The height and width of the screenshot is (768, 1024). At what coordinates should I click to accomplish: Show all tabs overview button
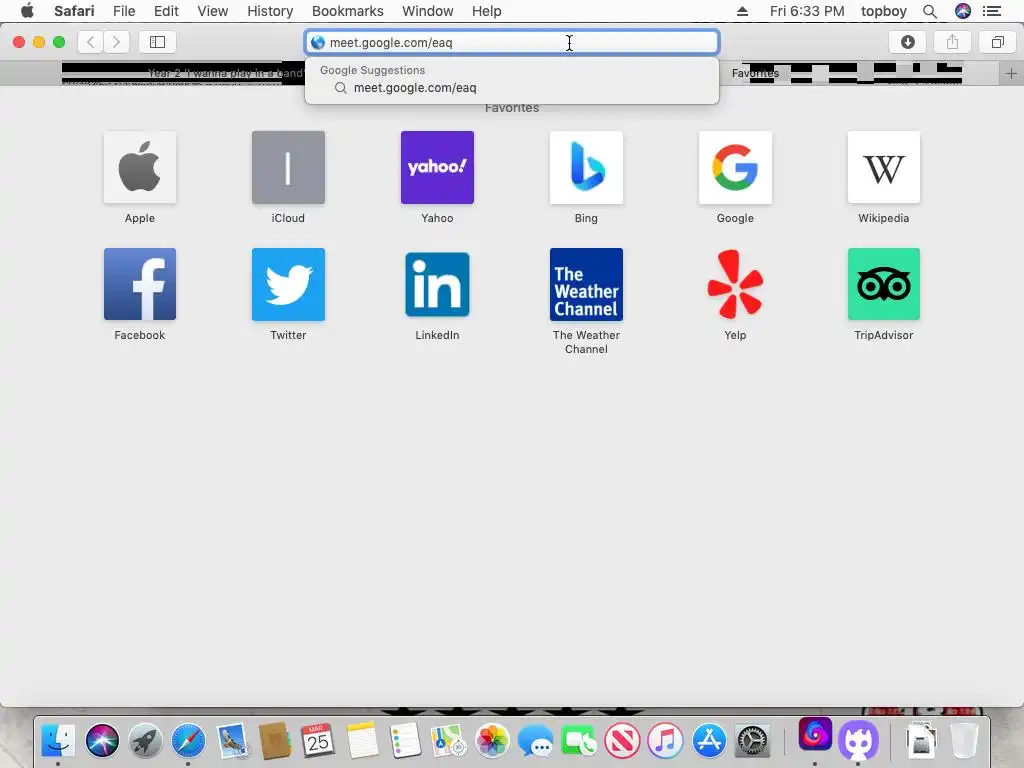tap(997, 42)
